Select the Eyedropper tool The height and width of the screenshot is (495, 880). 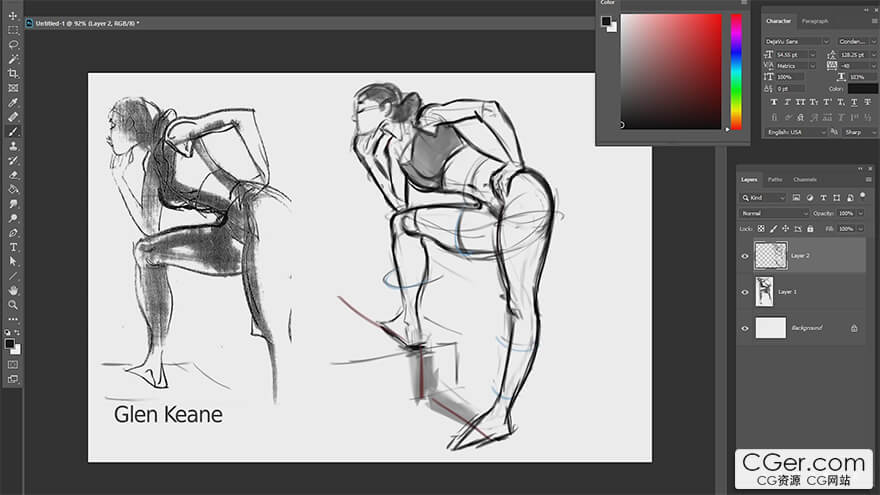click(13, 103)
